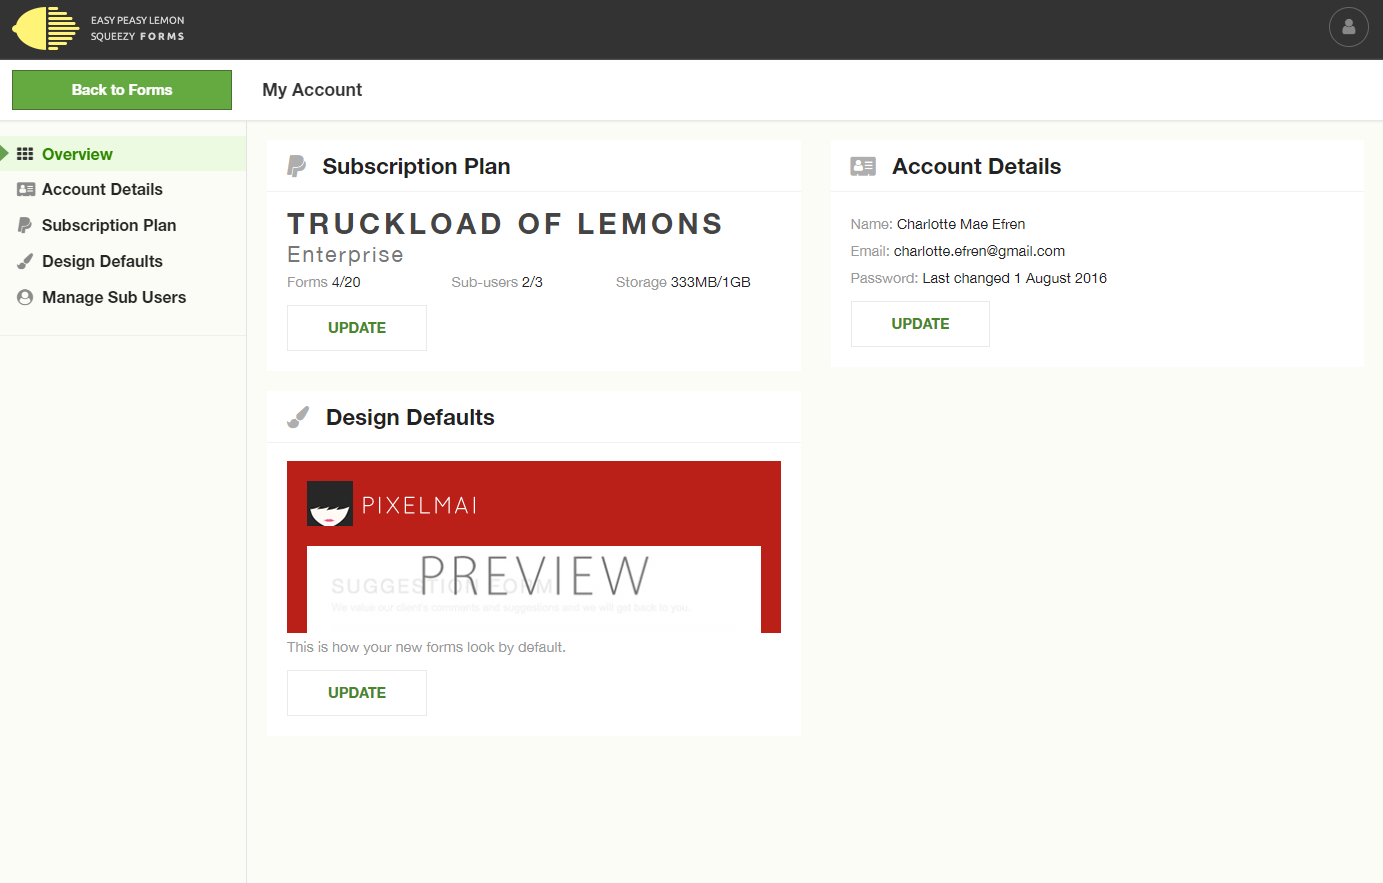
Task: Click the Truckload of Lemons plan name
Action: [x=505, y=224]
